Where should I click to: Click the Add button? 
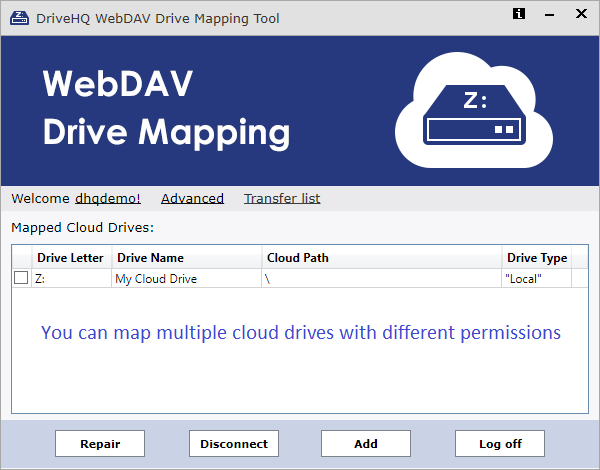click(x=366, y=444)
